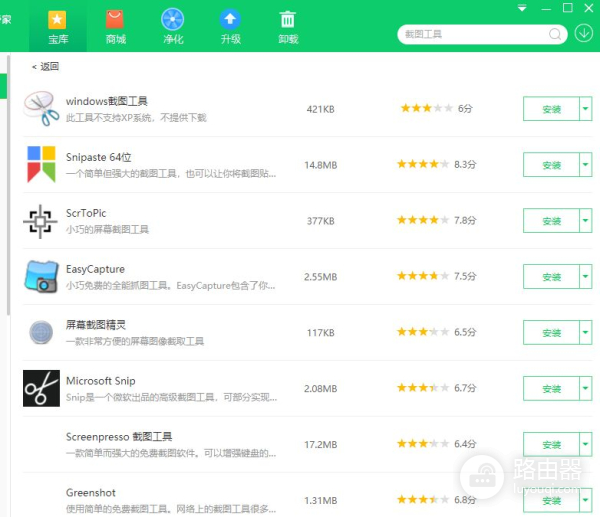Open the 卸载 trash can tab
This screenshot has width=600, height=517.
click(x=288, y=27)
